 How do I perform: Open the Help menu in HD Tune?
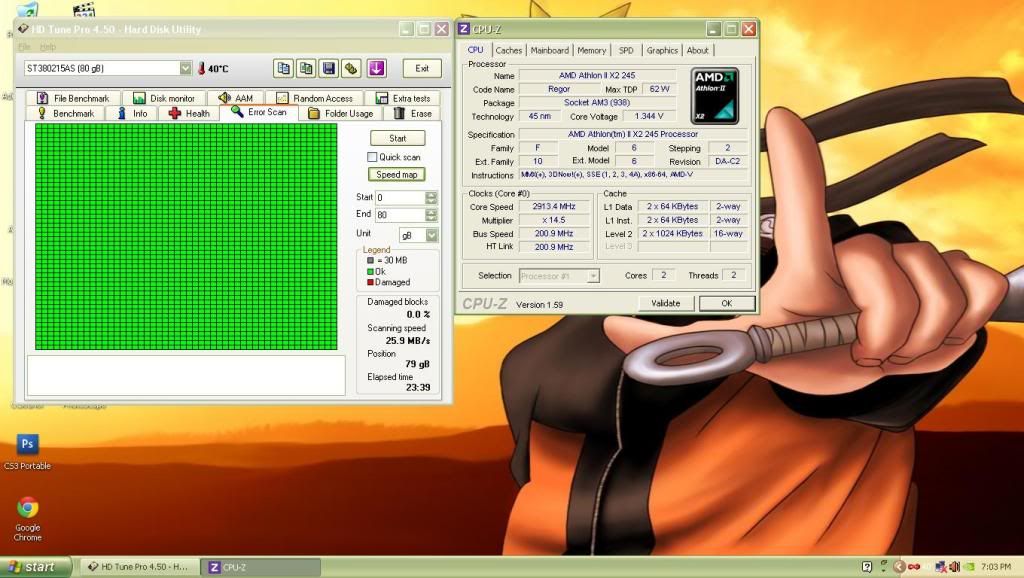[x=48, y=47]
